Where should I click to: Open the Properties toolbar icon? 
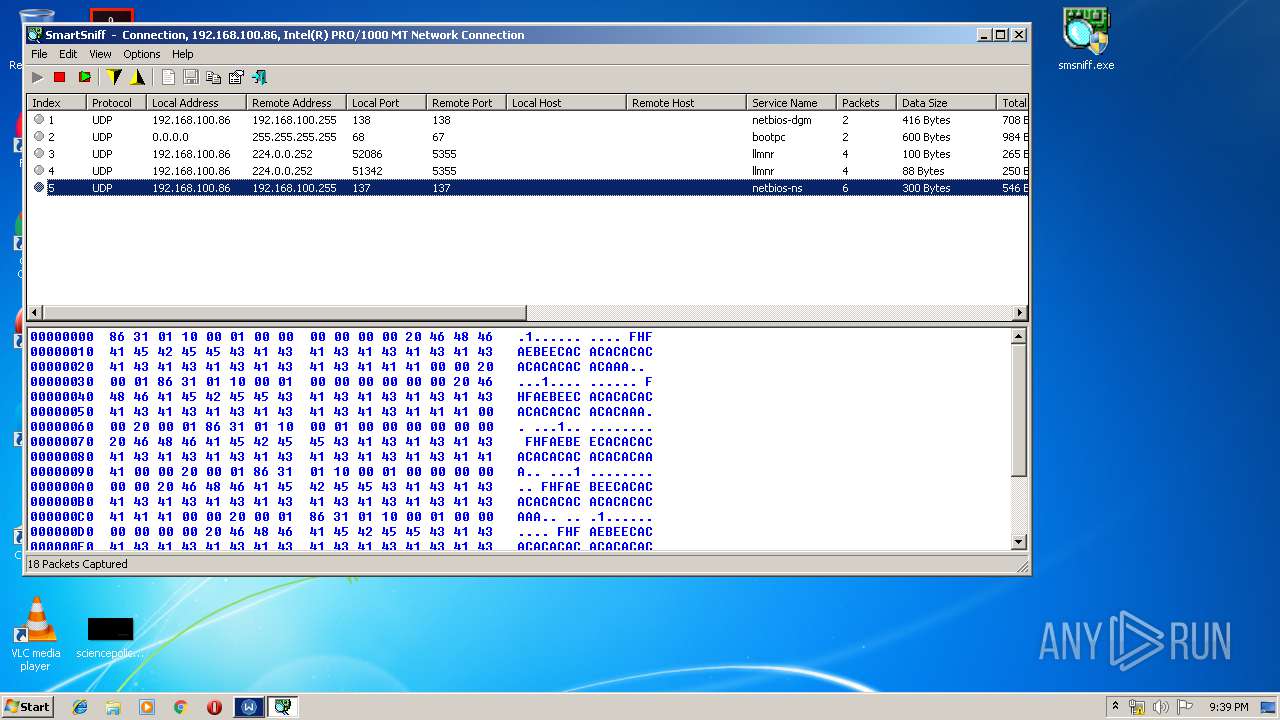pos(236,77)
